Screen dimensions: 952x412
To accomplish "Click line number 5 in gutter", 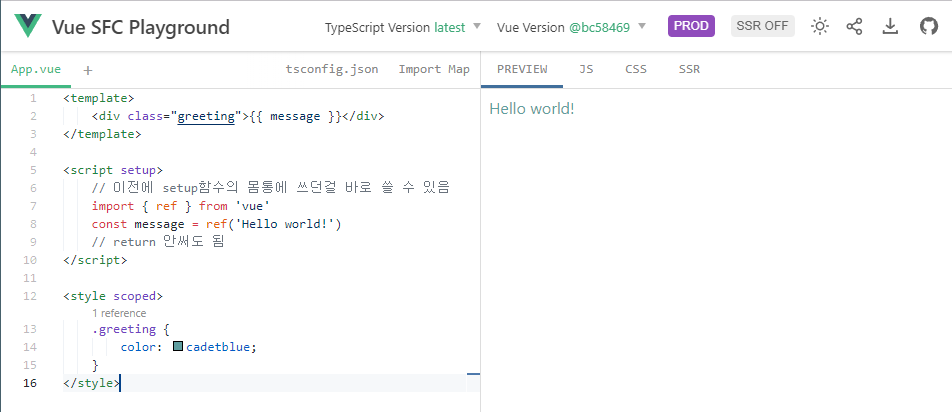I will pyautogui.click(x=33, y=170).
